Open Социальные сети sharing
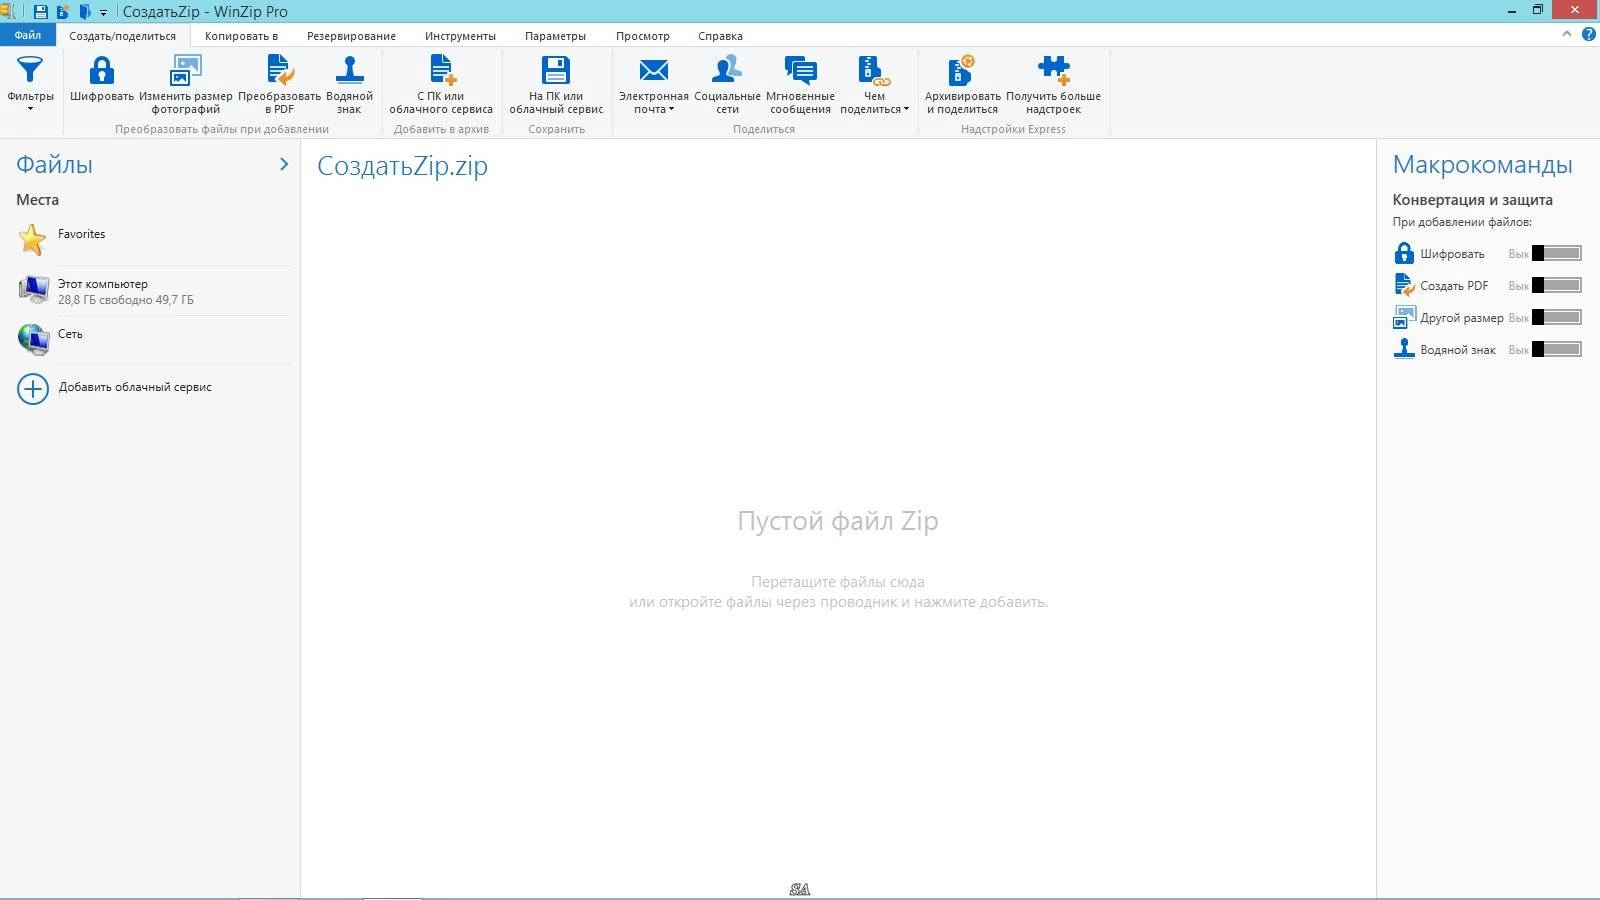The height and width of the screenshot is (900, 1600). click(x=727, y=84)
